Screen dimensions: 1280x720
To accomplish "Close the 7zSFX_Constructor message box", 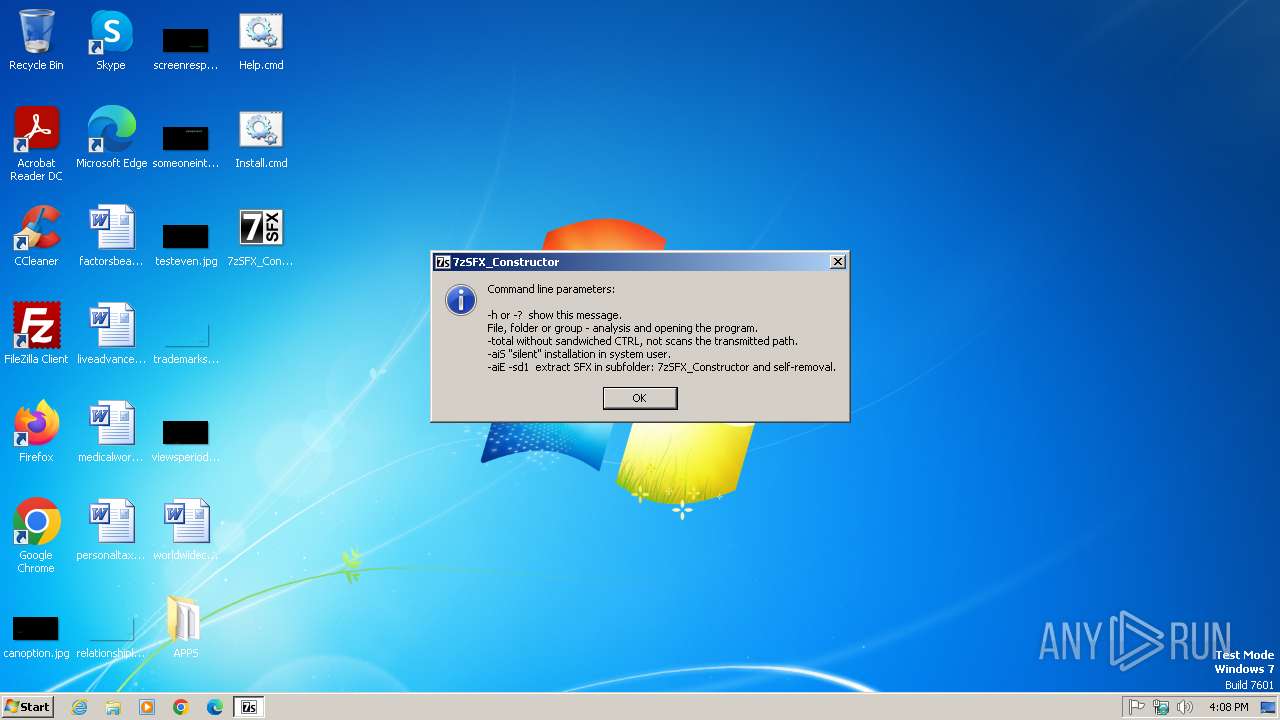I will 838,262.
